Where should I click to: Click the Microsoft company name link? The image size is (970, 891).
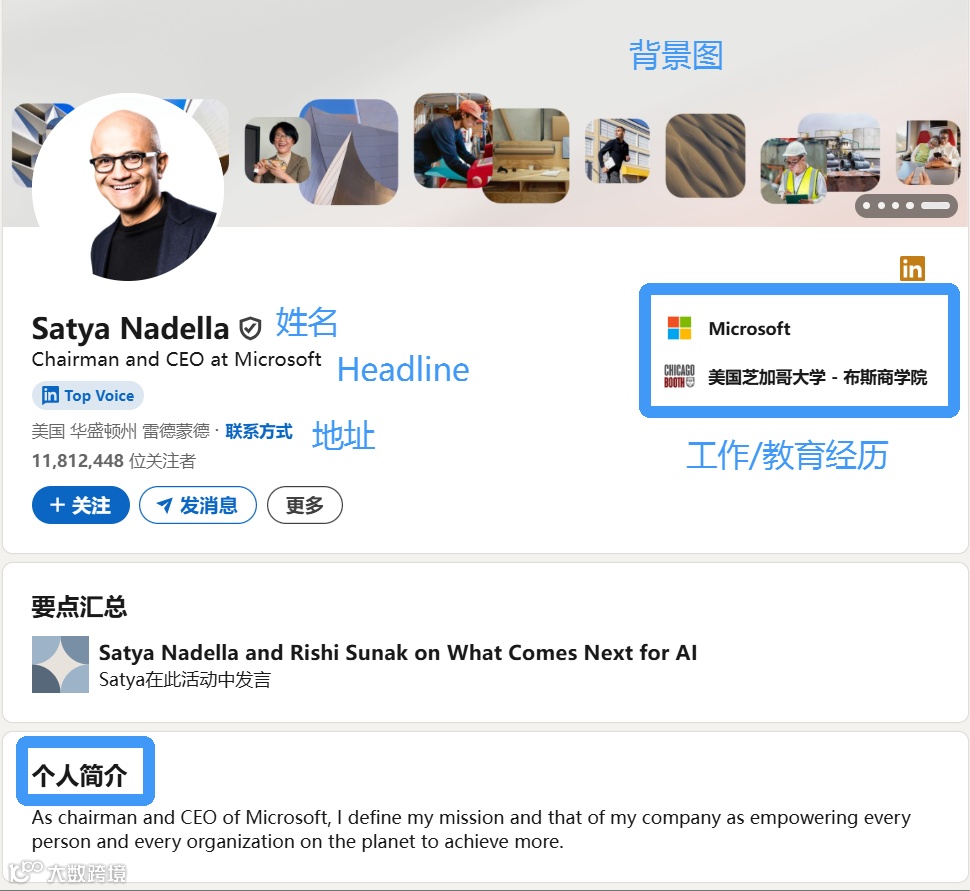pyautogui.click(x=749, y=329)
